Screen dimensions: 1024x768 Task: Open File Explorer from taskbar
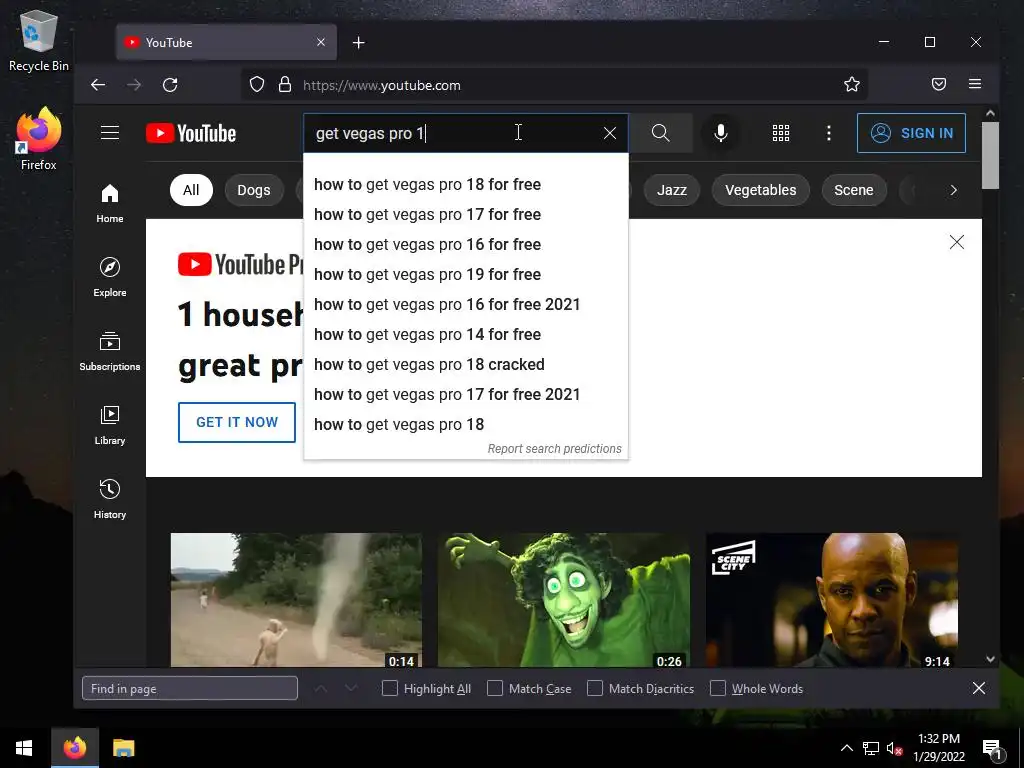[x=123, y=748]
